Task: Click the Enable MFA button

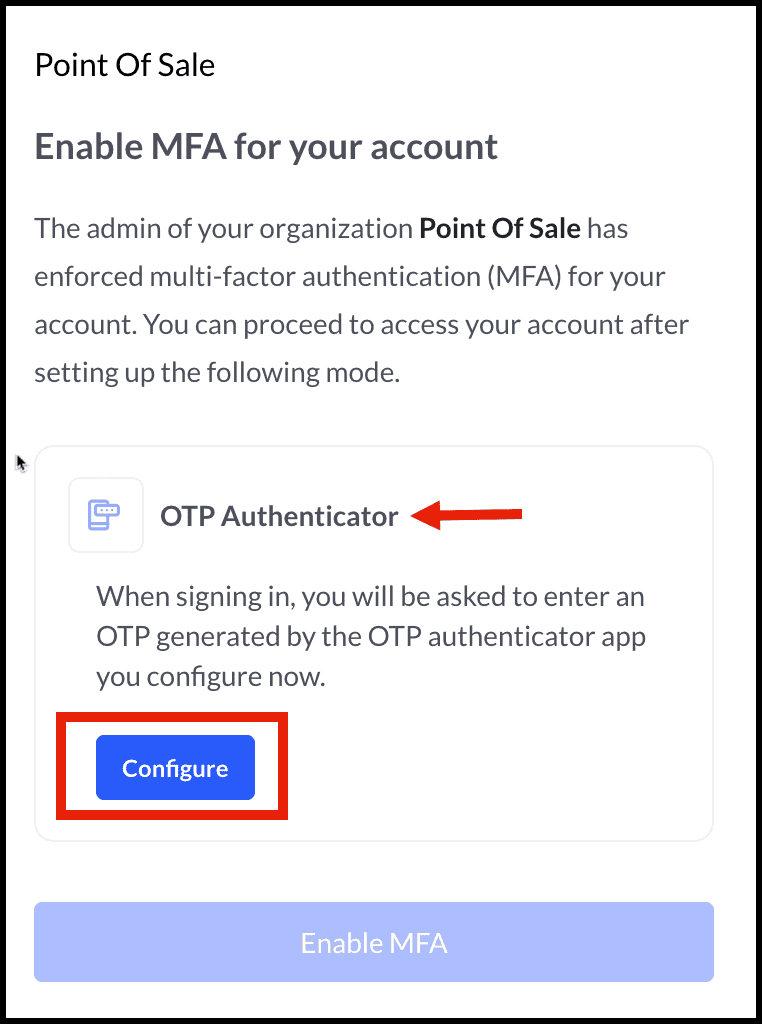Action: (x=373, y=942)
